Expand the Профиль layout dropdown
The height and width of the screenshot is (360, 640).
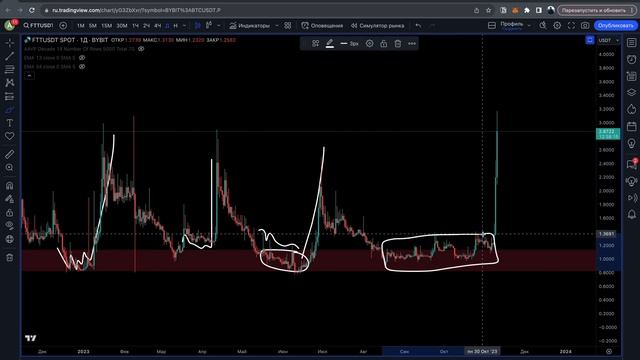click(529, 26)
